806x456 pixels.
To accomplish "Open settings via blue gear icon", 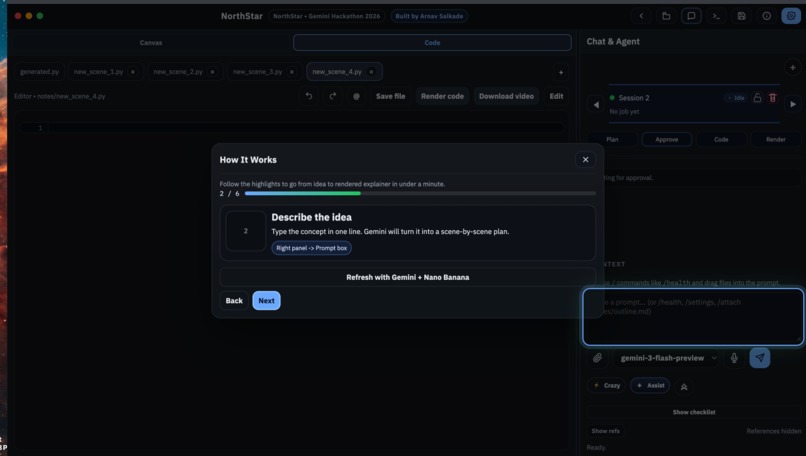I will pos(791,16).
